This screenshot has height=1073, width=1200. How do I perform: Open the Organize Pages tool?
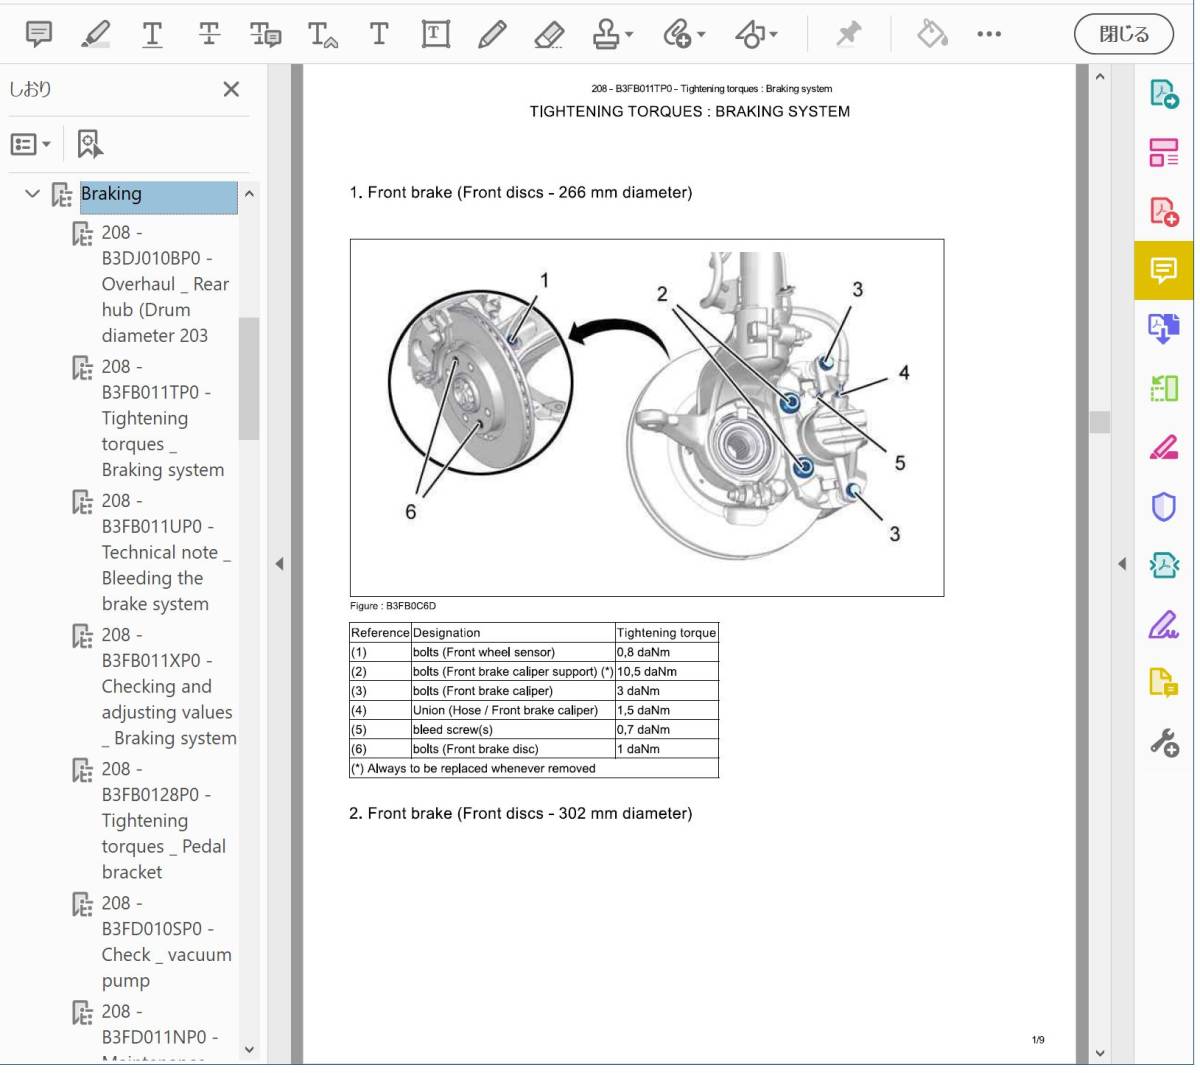[x=1164, y=153]
